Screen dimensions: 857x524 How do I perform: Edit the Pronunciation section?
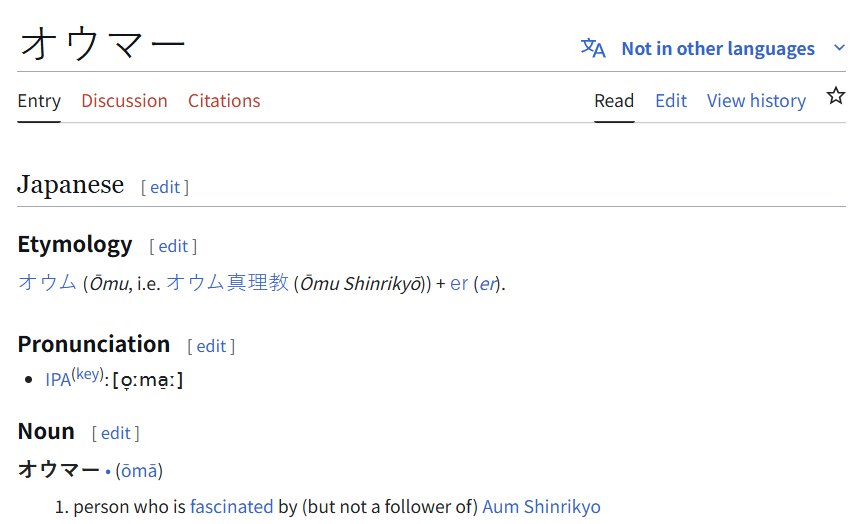point(211,346)
